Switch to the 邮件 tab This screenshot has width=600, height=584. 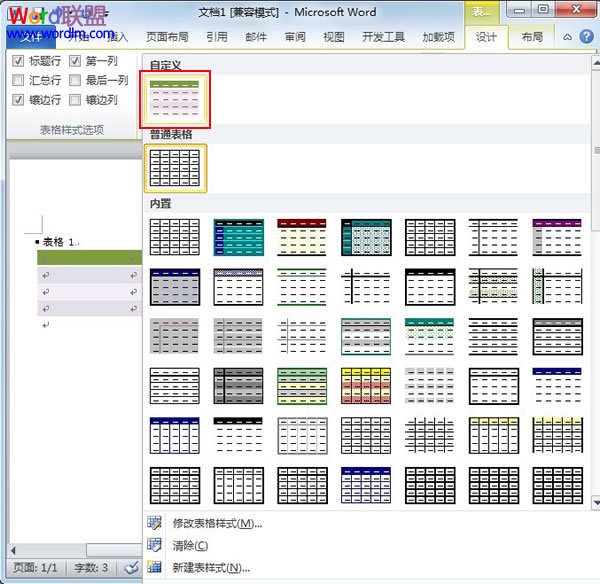click(x=256, y=37)
